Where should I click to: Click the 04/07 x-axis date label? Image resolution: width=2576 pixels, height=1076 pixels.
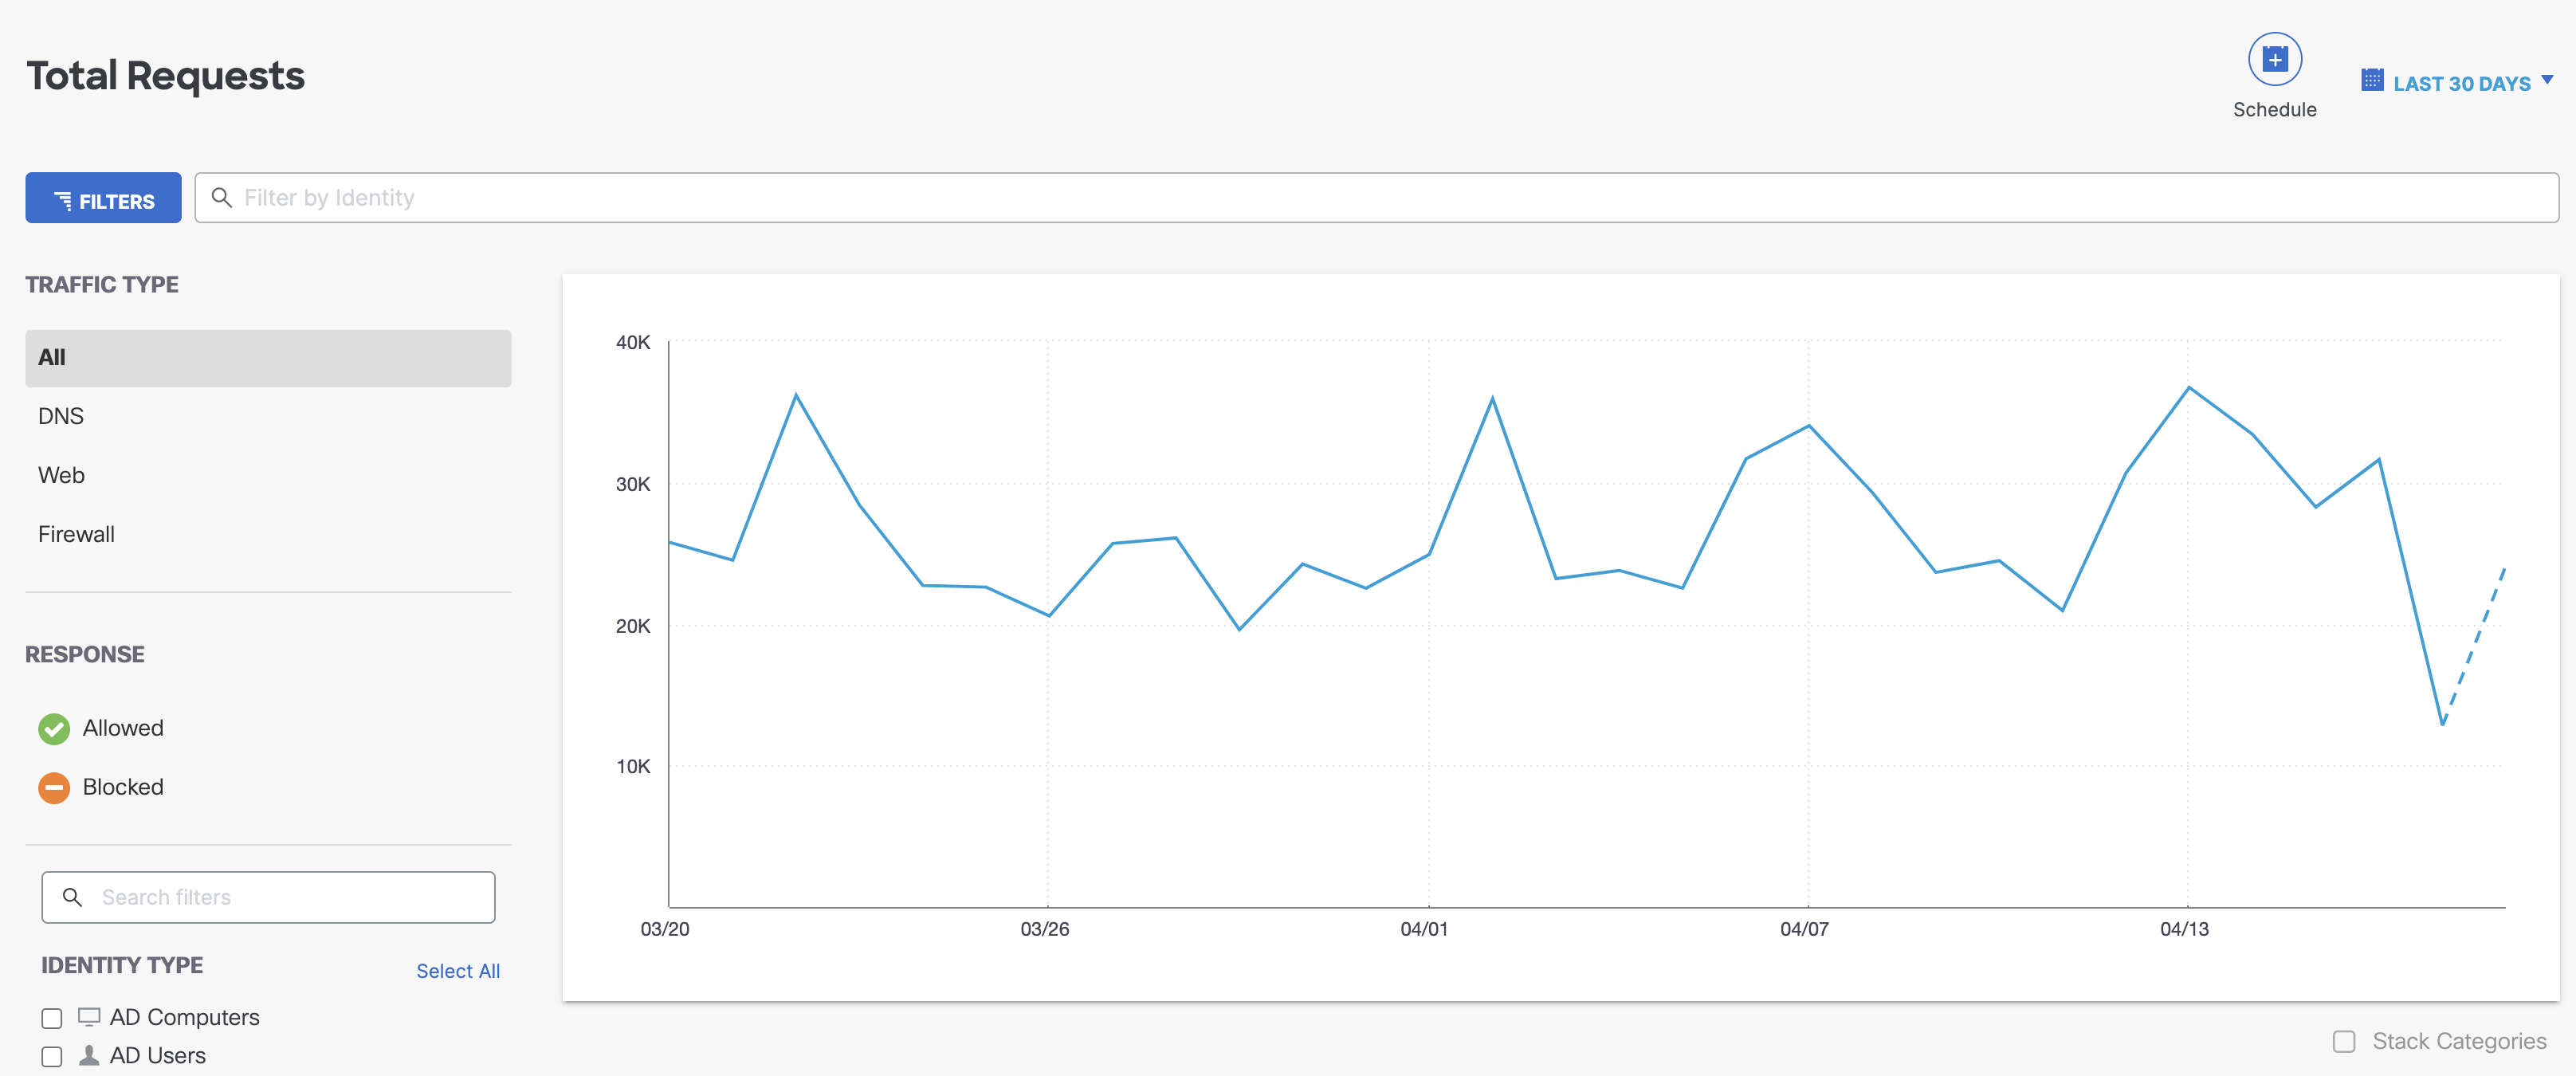pos(1804,929)
